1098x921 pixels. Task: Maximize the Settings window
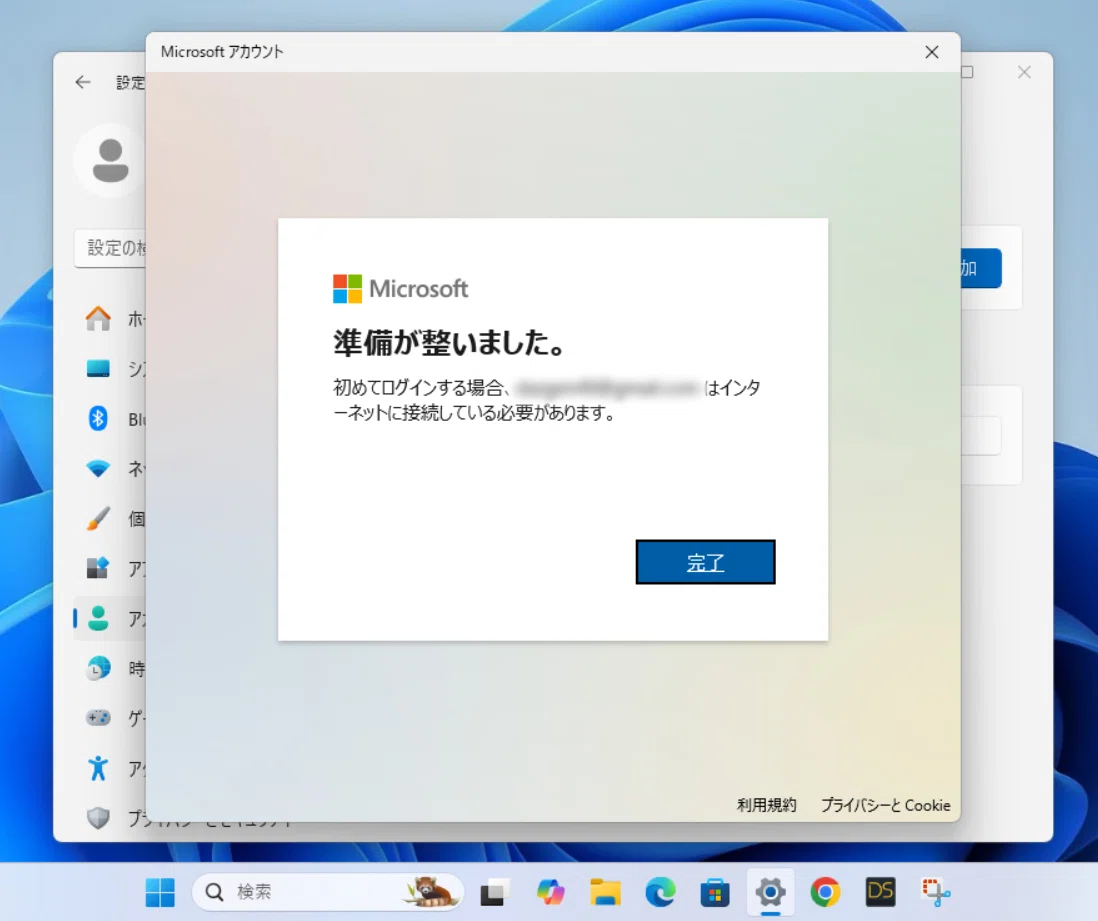click(x=968, y=72)
